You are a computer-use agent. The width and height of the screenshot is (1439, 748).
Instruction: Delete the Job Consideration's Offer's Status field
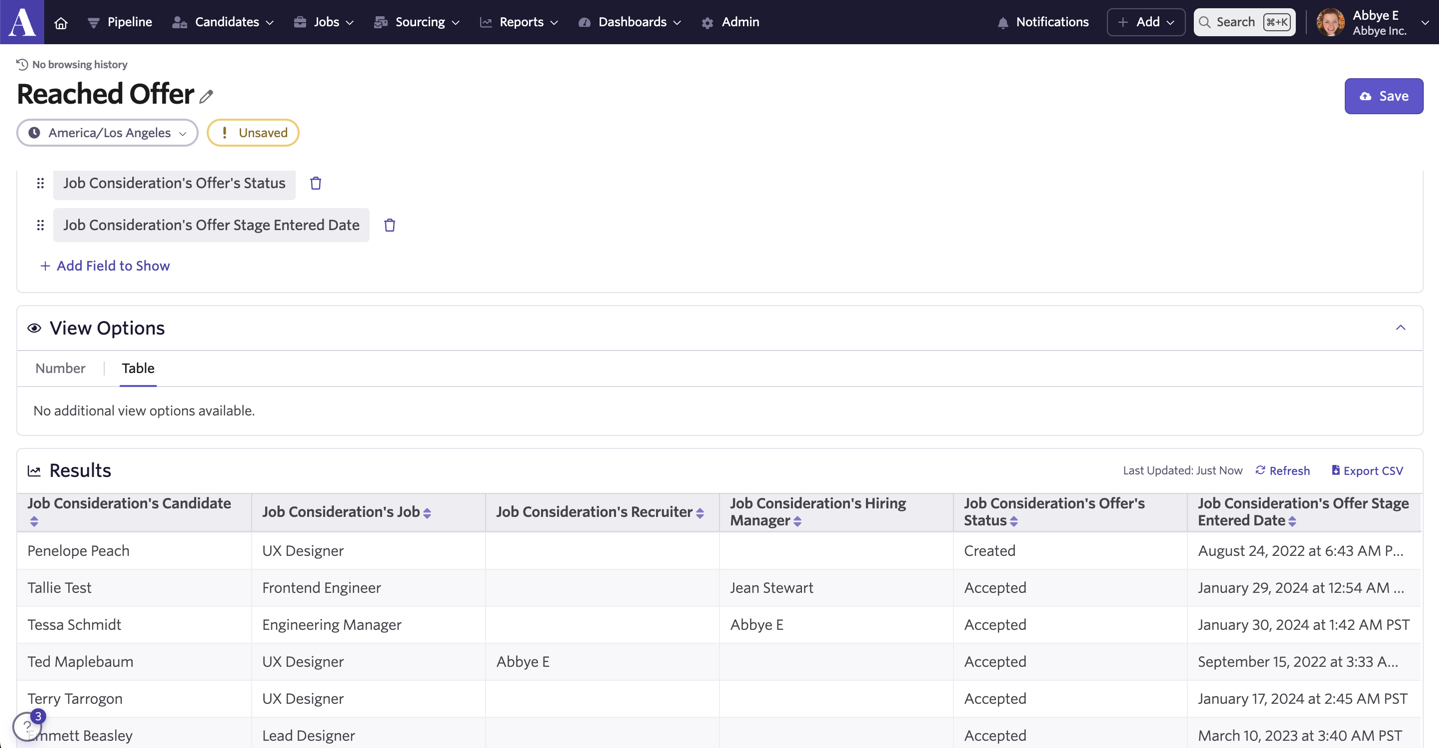click(x=316, y=183)
